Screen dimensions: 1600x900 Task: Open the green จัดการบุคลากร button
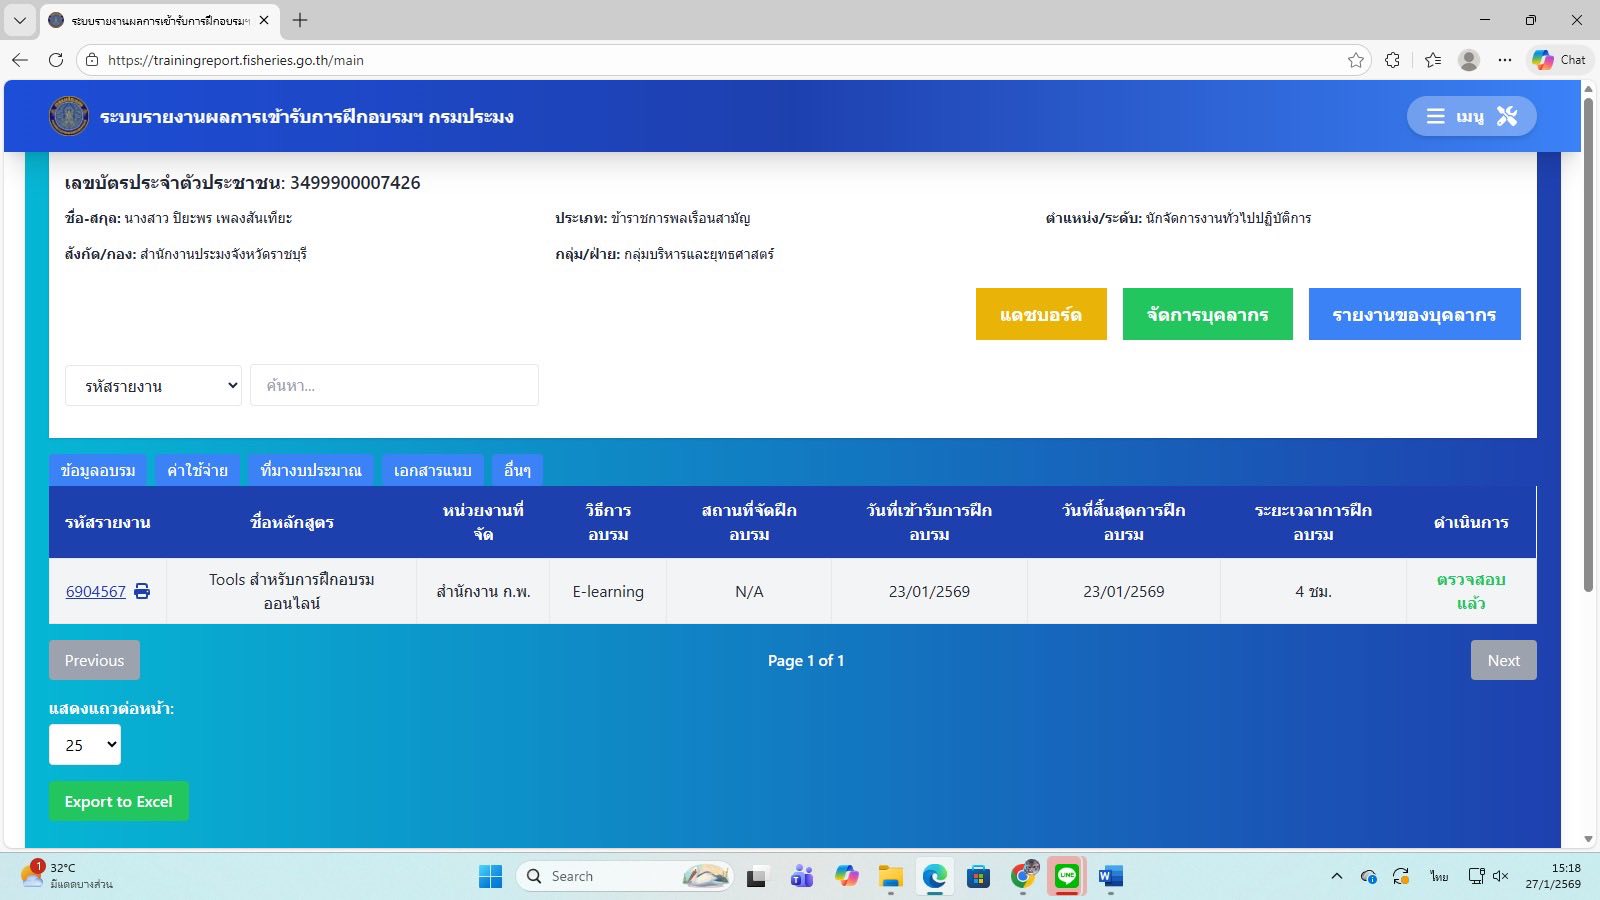click(x=1207, y=314)
